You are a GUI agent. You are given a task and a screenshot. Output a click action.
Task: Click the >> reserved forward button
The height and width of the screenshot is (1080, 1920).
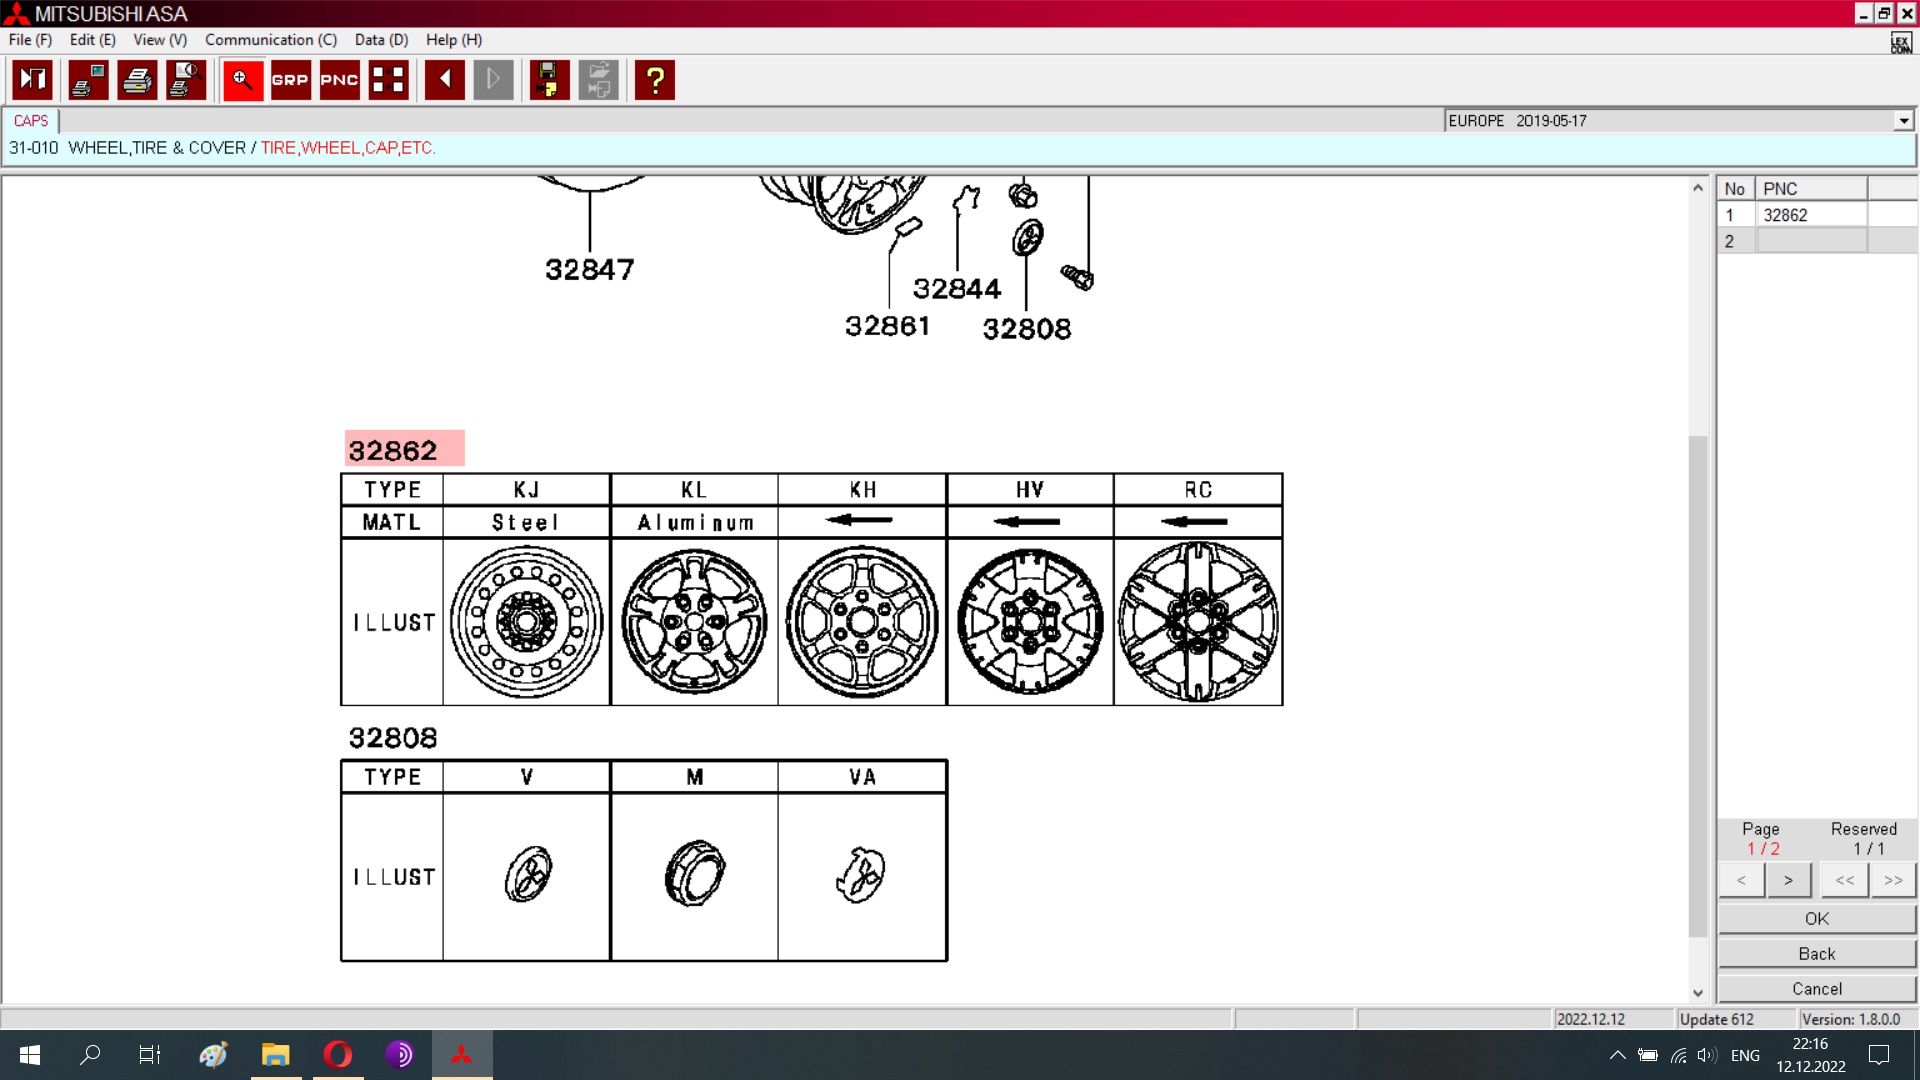pyautogui.click(x=1892, y=880)
